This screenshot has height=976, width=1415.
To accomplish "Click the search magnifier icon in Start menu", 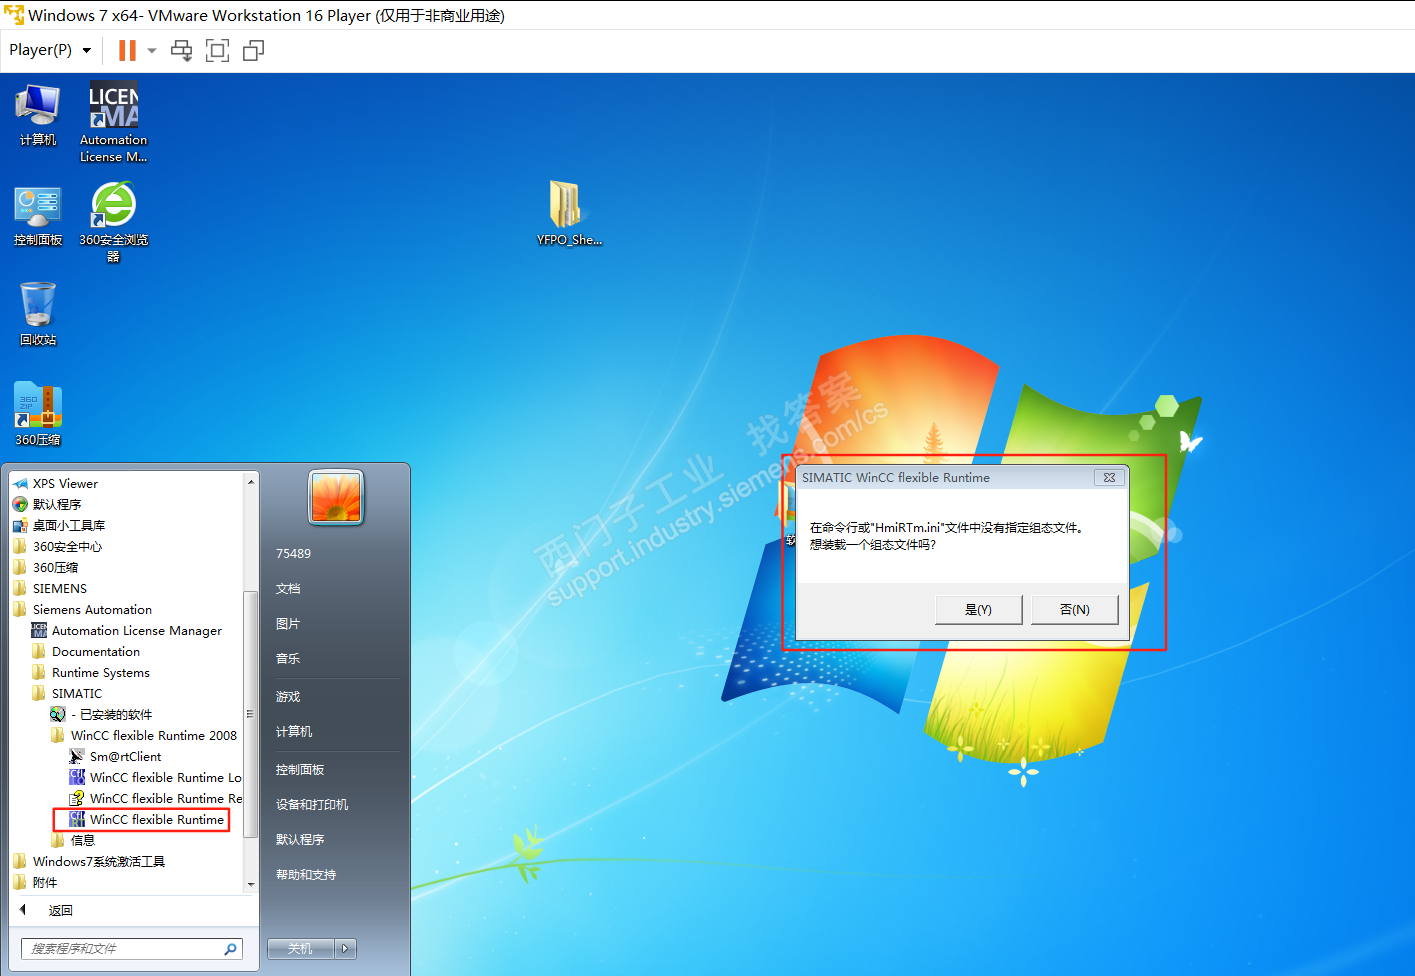I will coord(231,948).
